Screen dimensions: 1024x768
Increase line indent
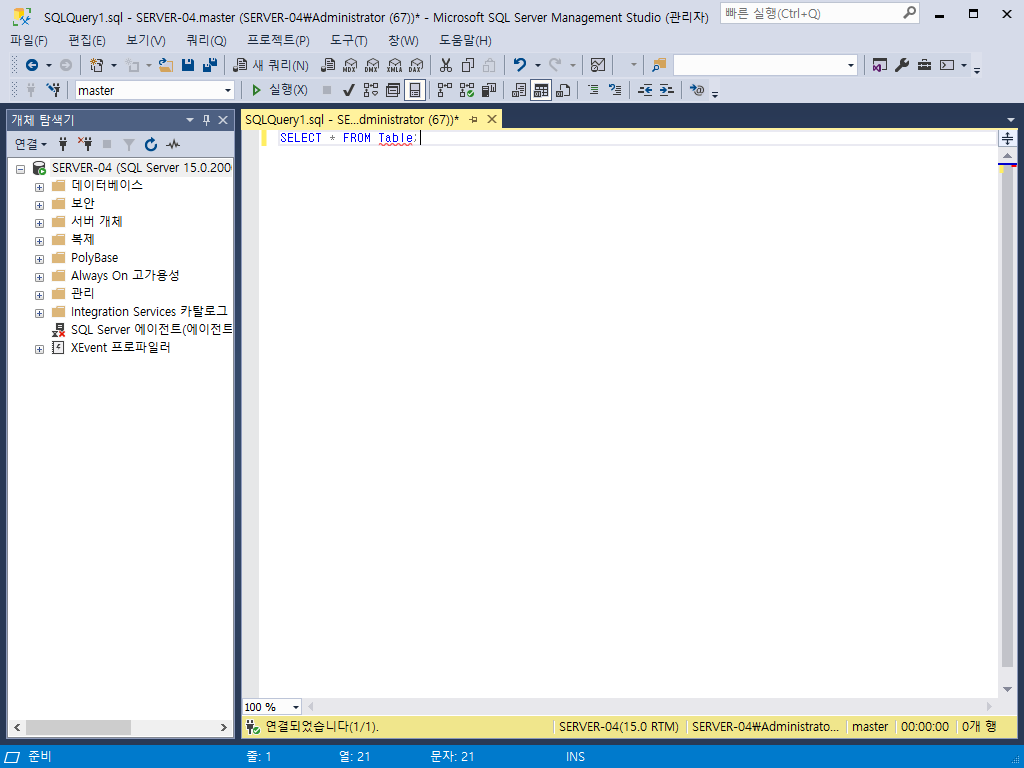tap(666, 90)
